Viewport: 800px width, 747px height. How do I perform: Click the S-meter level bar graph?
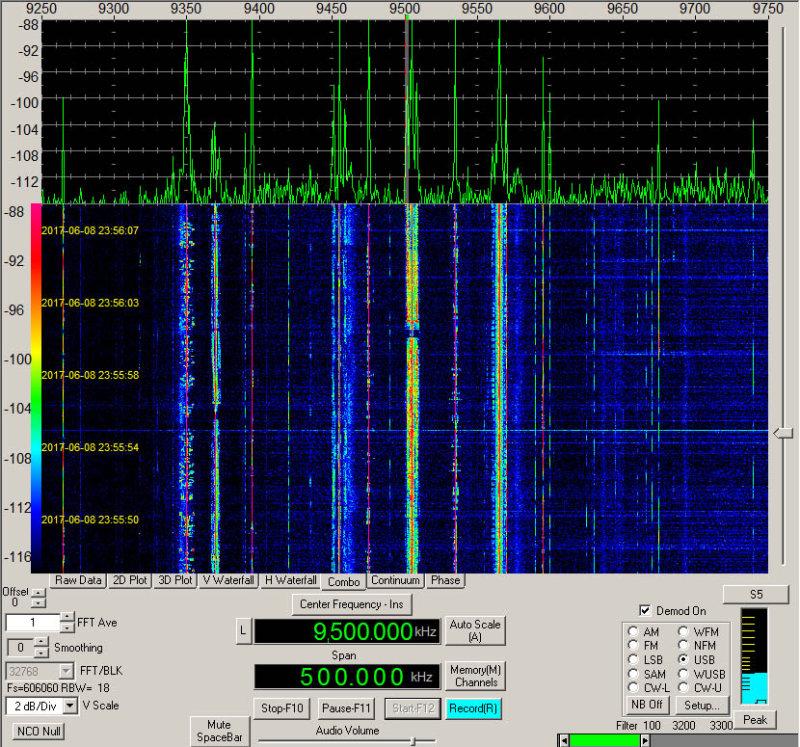pyautogui.click(x=754, y=656)
